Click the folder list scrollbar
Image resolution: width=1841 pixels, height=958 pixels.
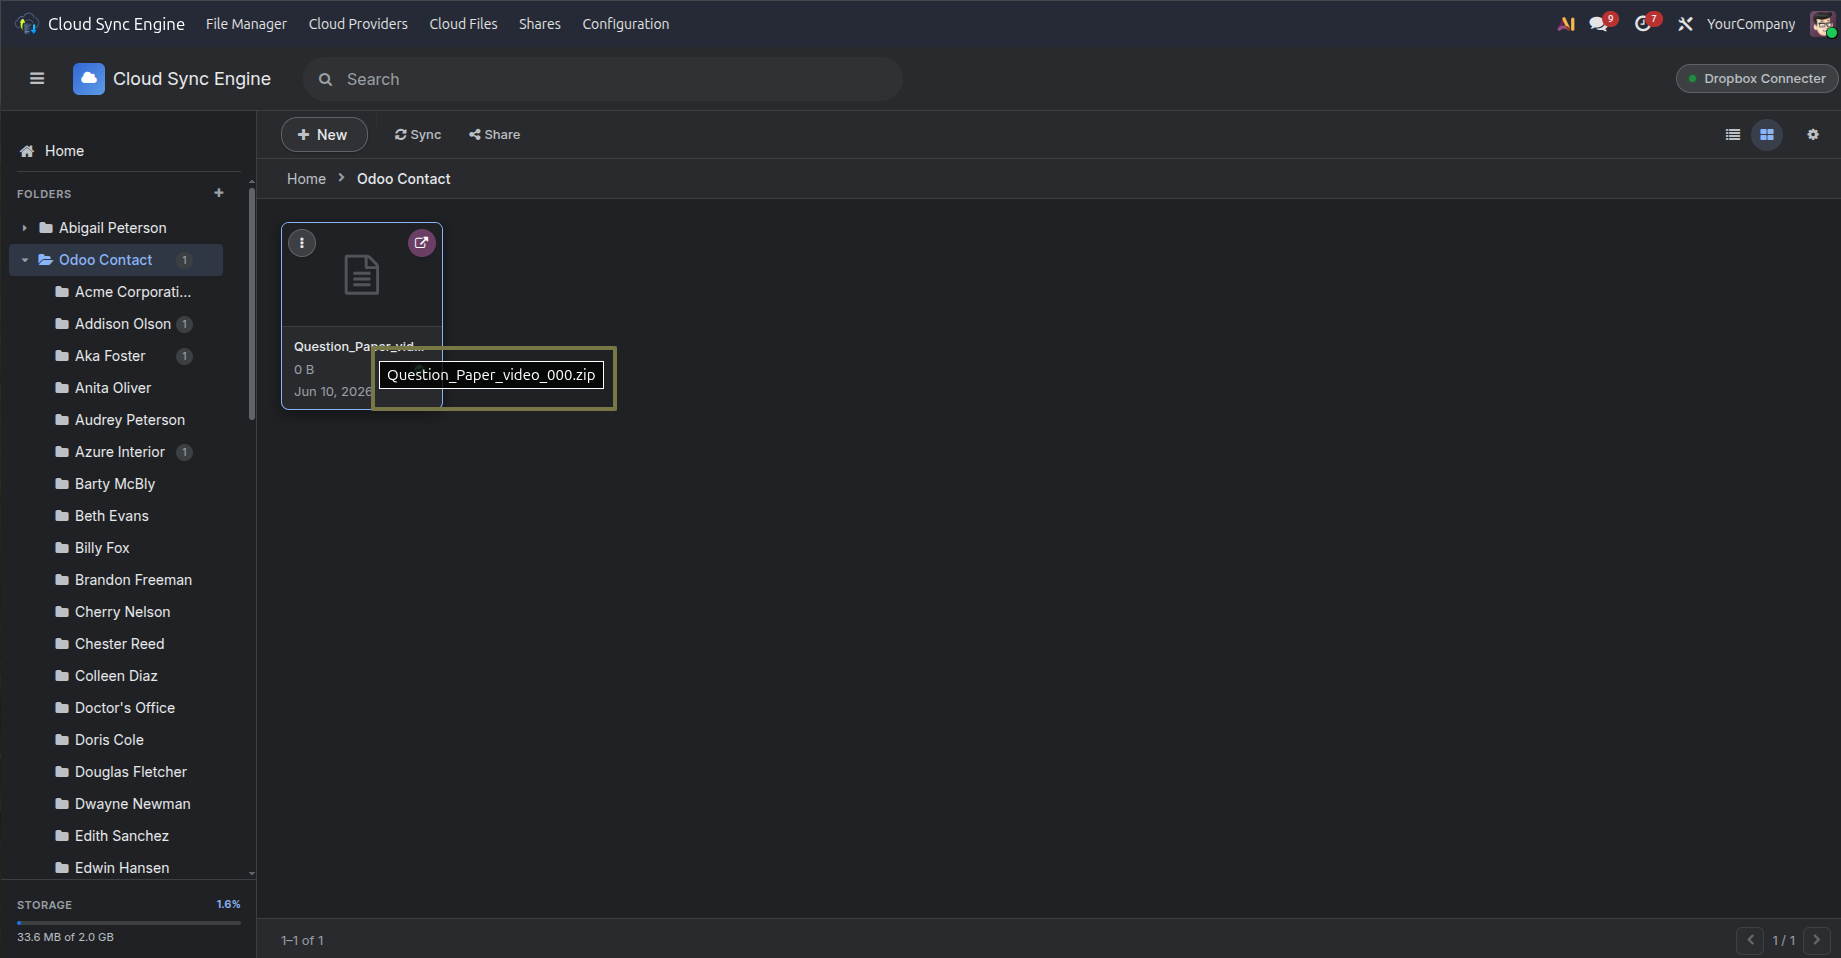pos(252,304)
